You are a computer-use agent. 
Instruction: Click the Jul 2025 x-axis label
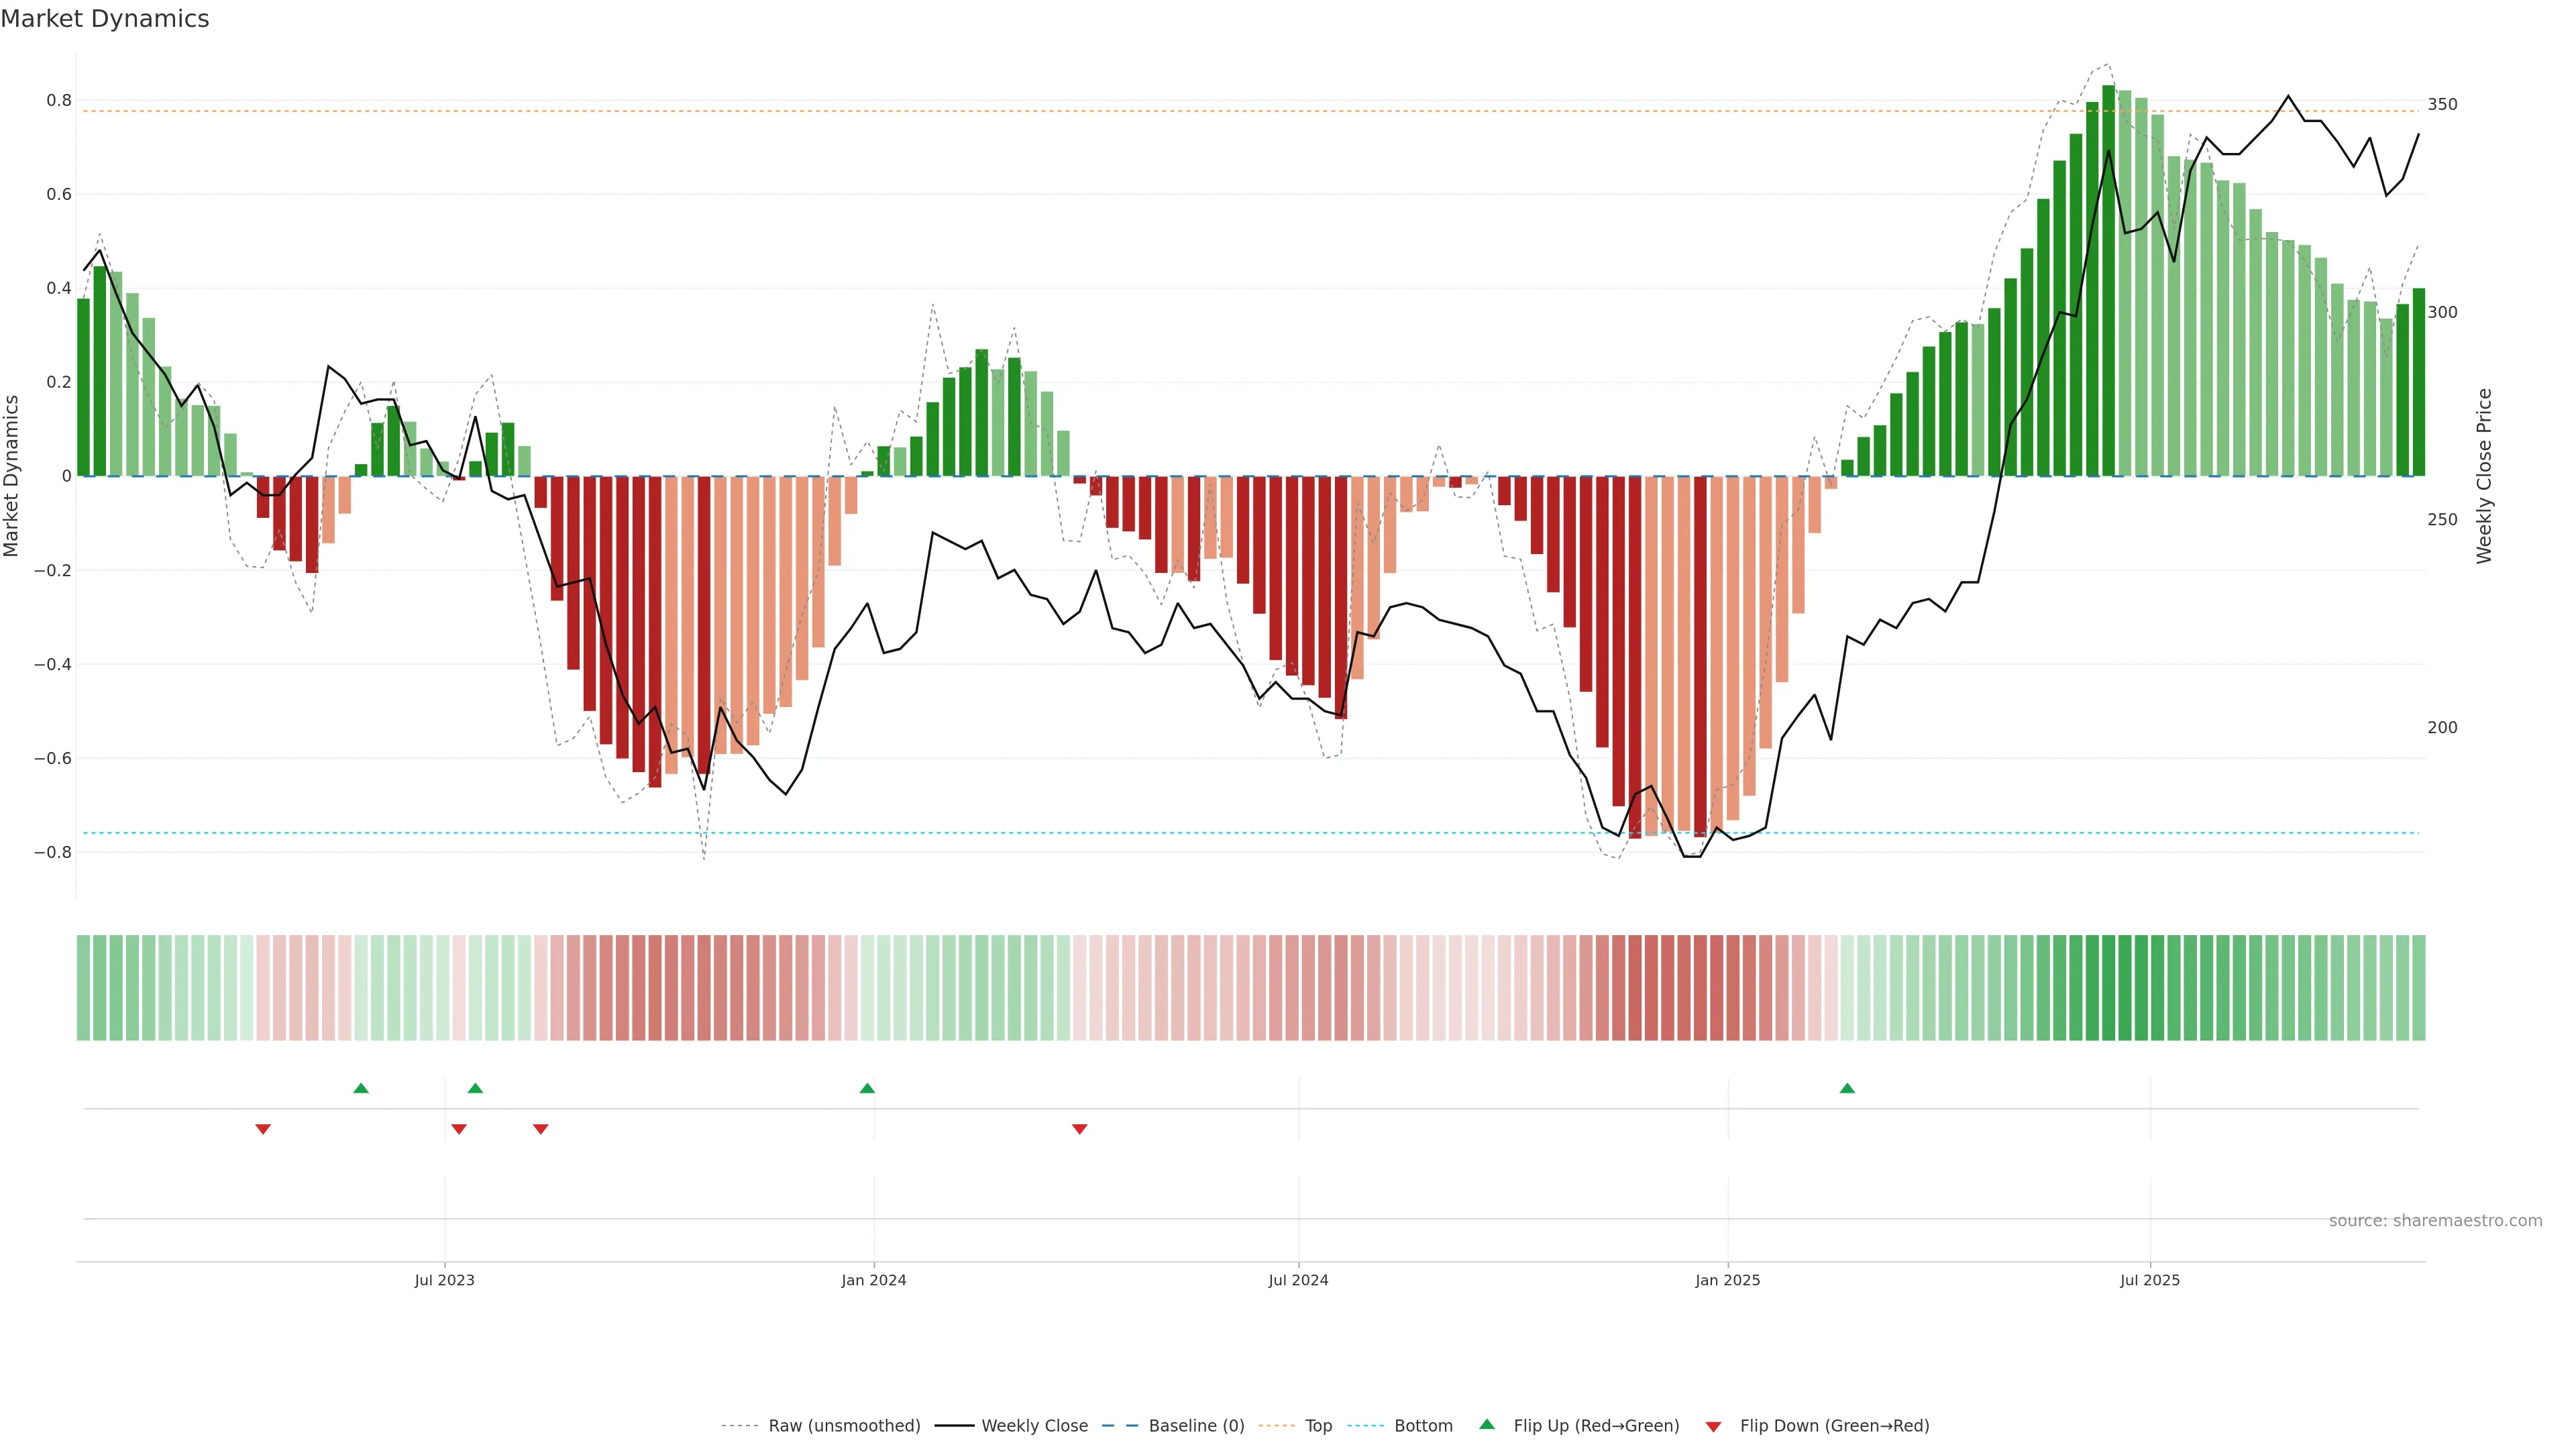point(2149,1280)
